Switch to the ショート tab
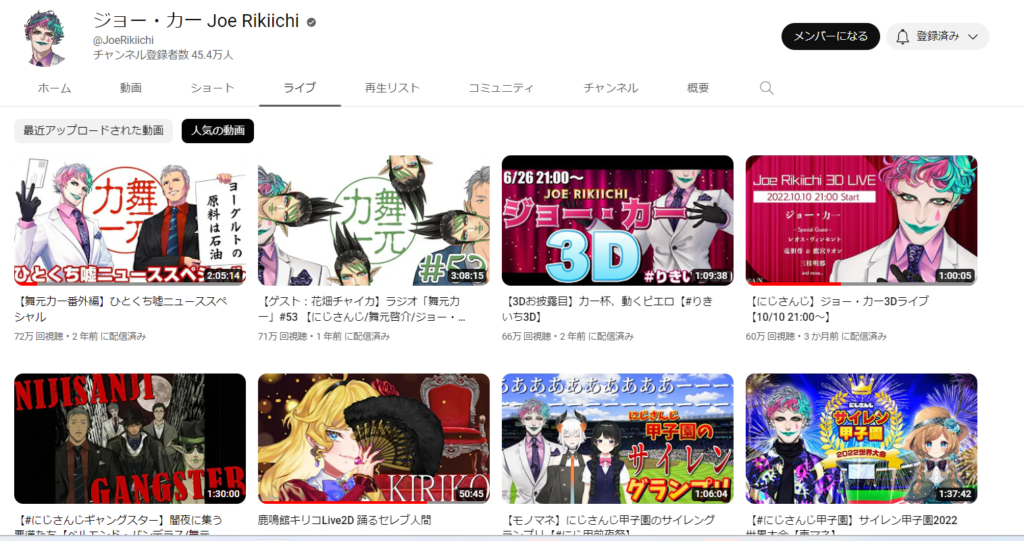The width and height of the screenshot is (1024, 541). click(212, 88)
